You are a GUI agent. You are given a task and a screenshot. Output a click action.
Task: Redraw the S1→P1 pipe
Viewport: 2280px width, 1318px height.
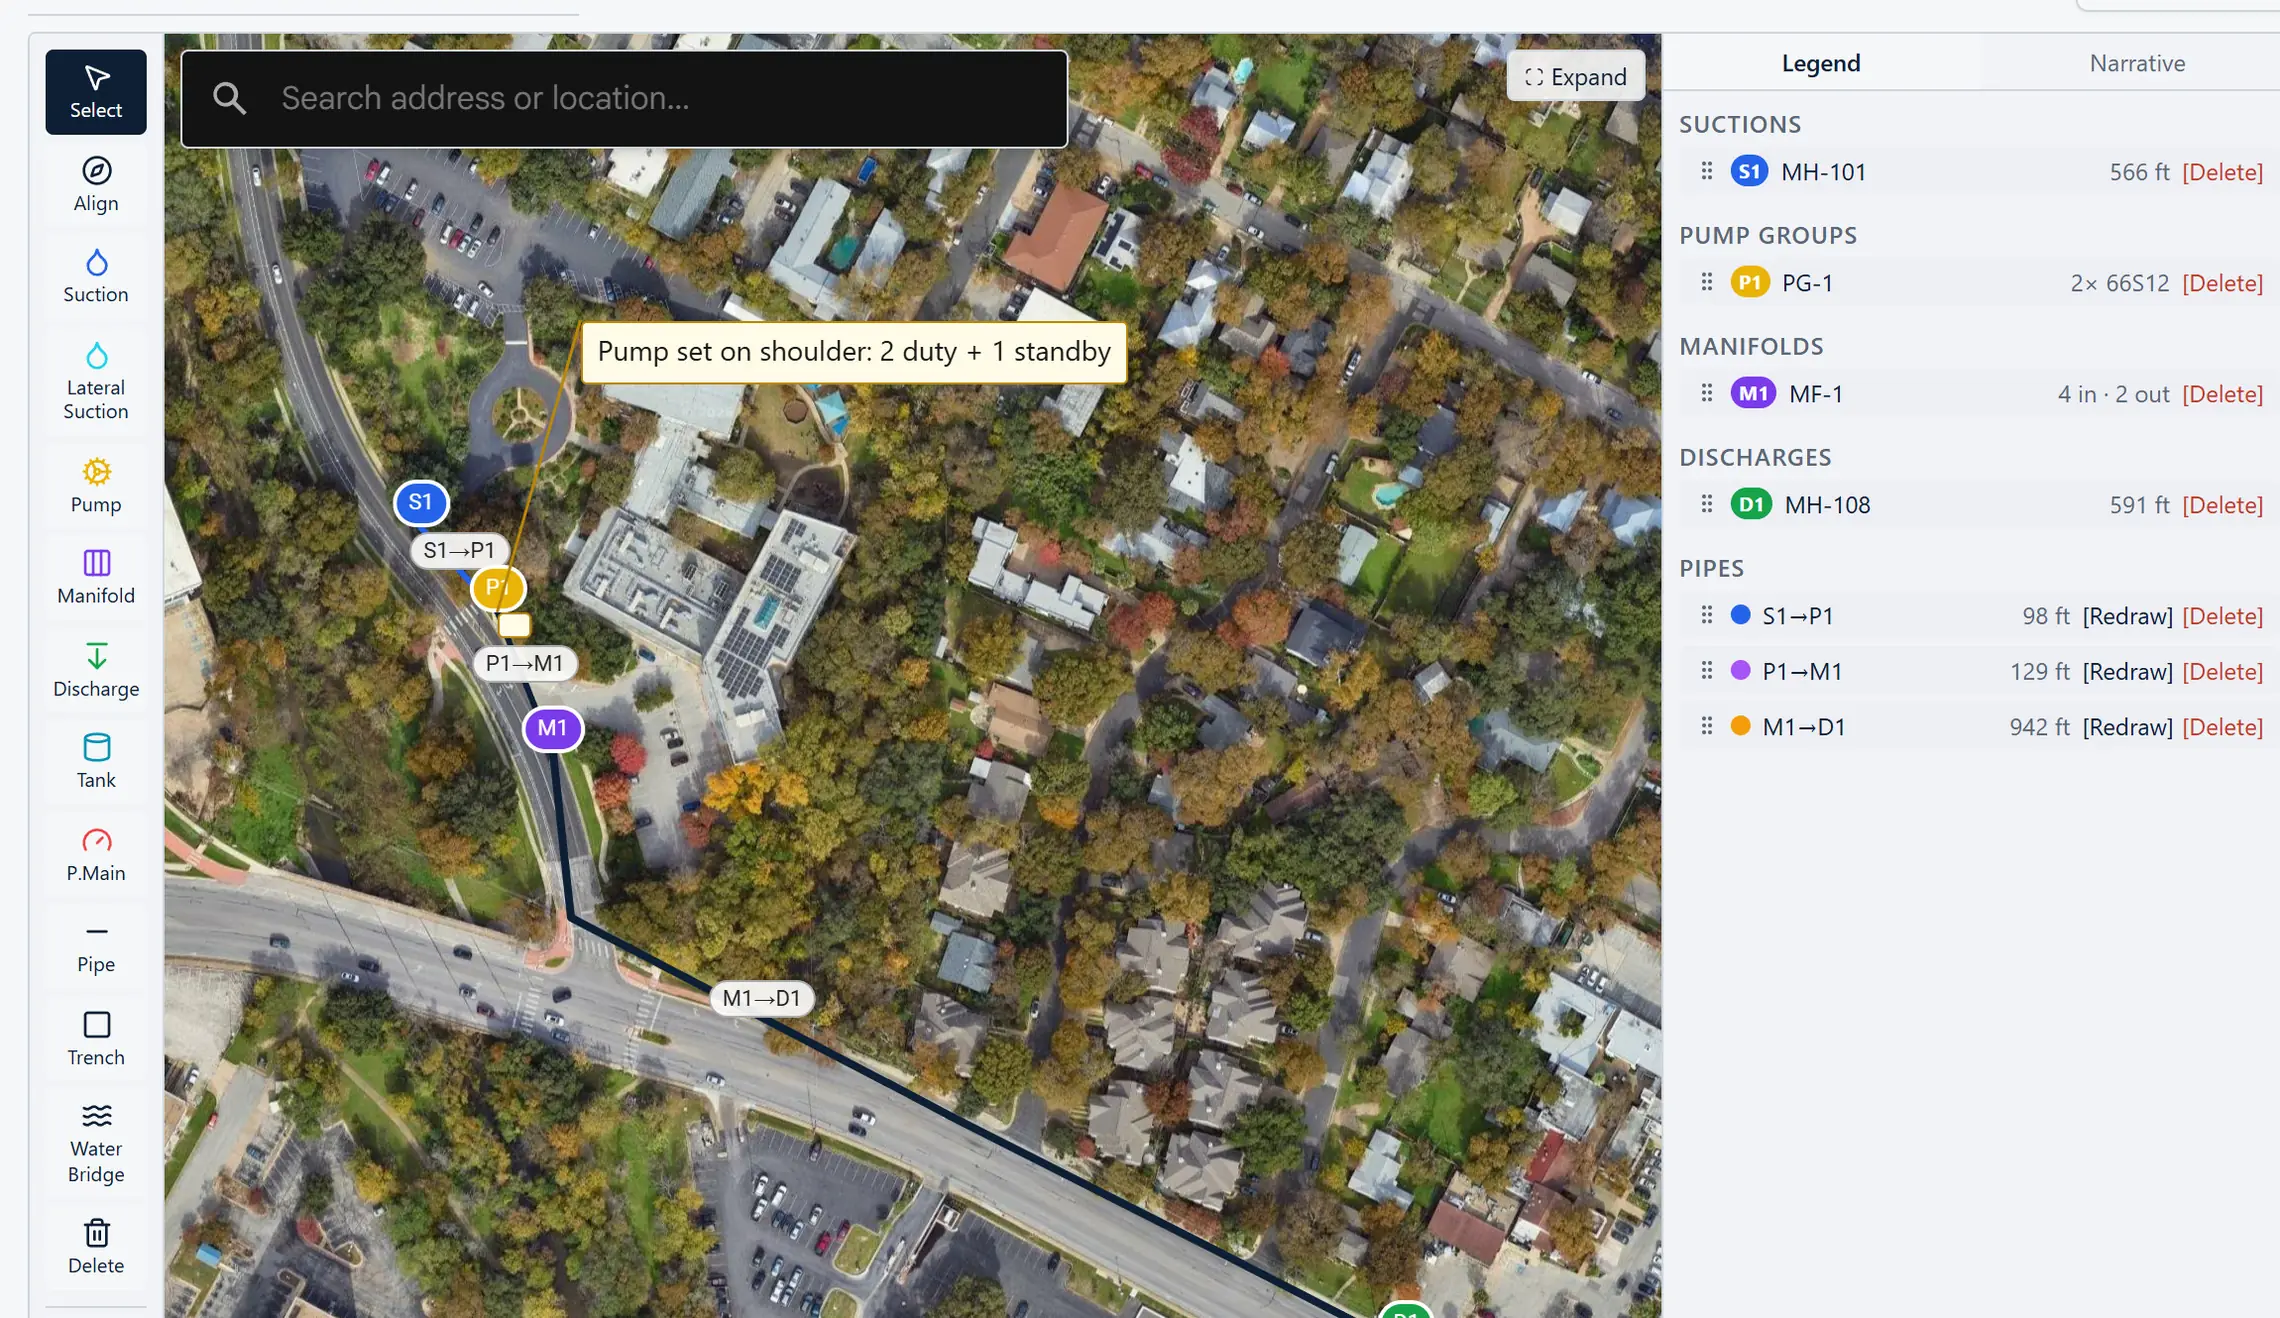(x=2127, y=616)
